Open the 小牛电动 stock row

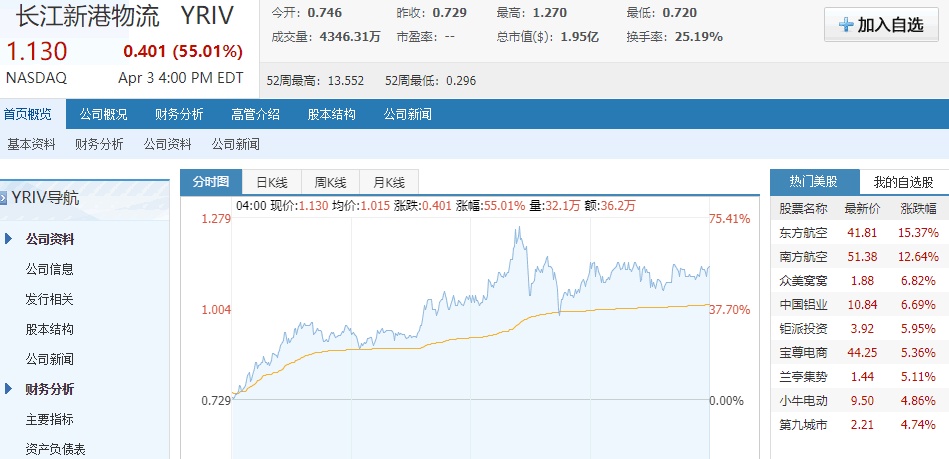click(x=859, y=400)
